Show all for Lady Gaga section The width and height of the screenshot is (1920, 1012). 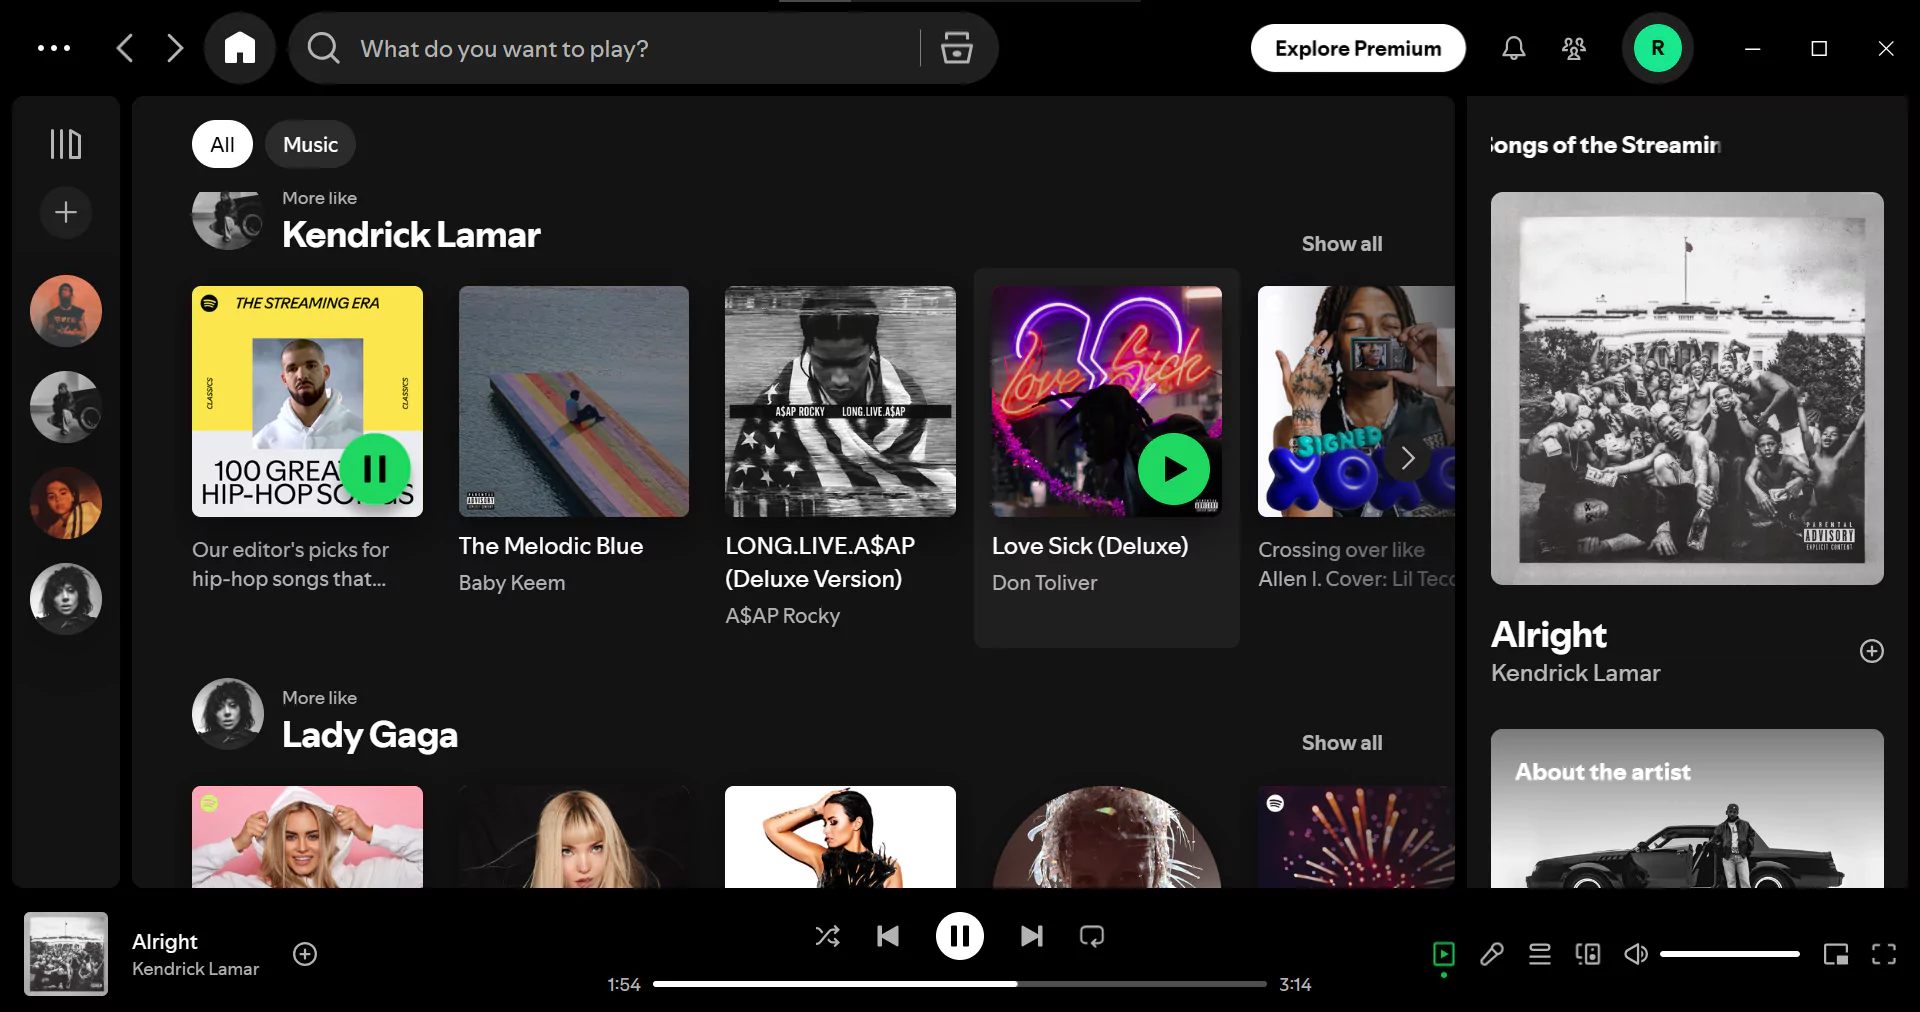point(1342,742)
